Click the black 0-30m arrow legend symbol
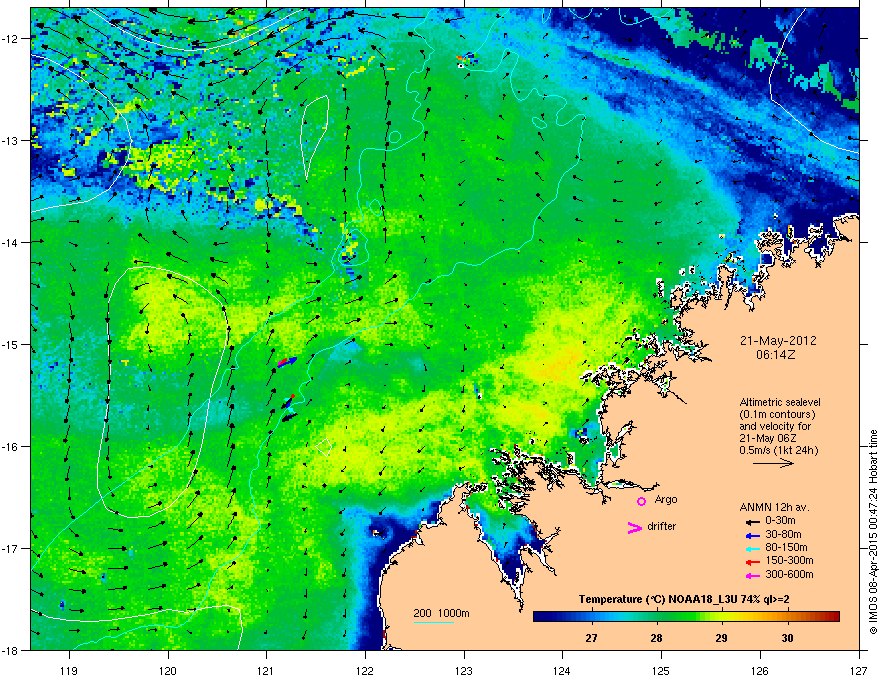880x680 pixels. (x=752, y=522)
